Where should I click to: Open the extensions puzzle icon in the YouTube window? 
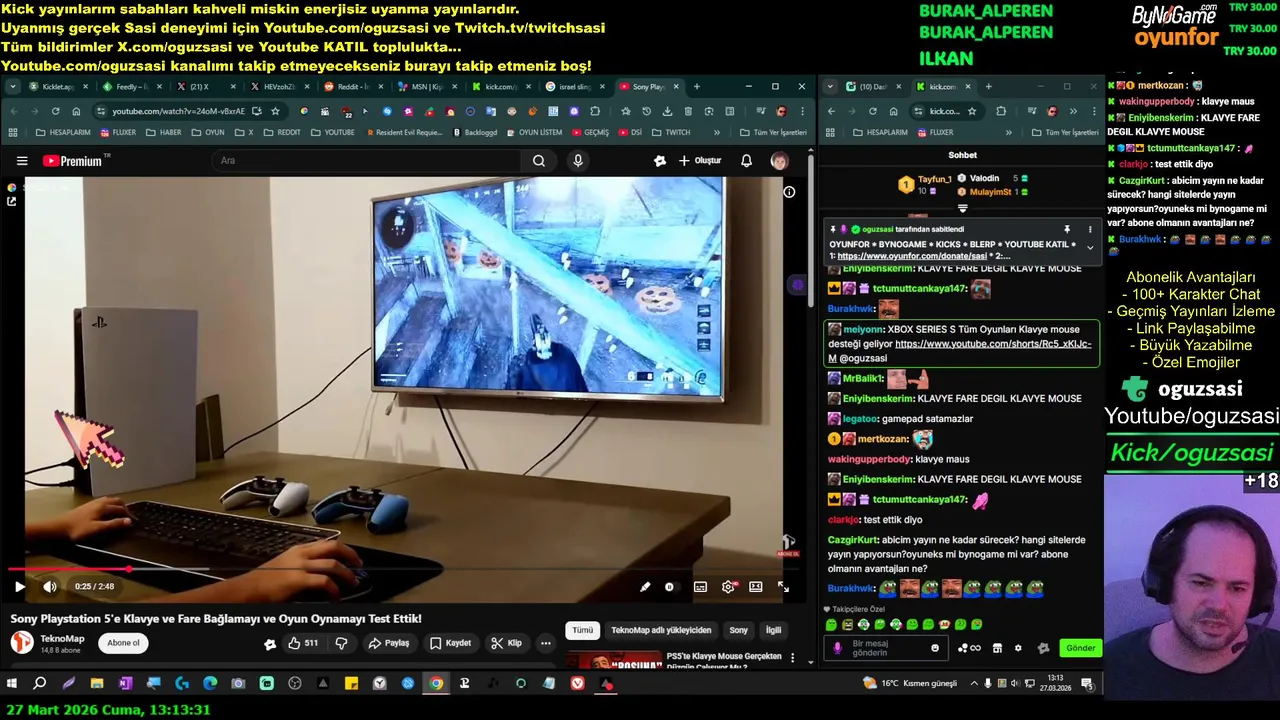(x=596, y=111)
